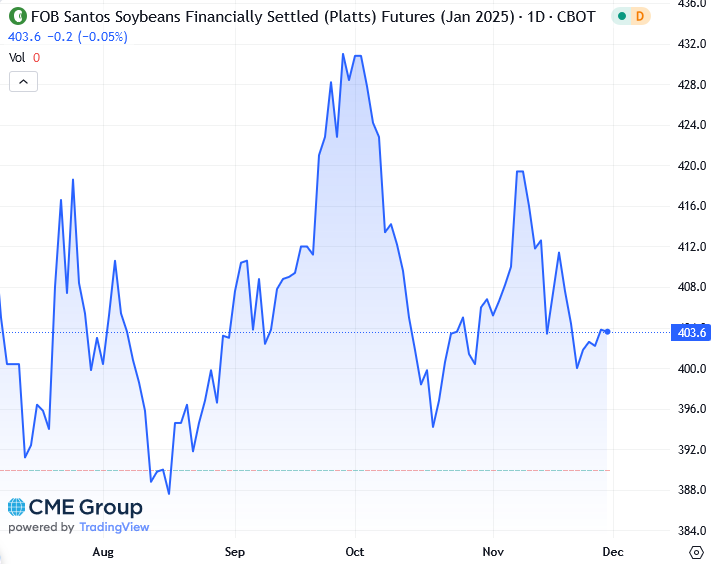Screen dimensions: 719x564
Task: Open chart settings hexagon icon
Action: pos(697,552)
